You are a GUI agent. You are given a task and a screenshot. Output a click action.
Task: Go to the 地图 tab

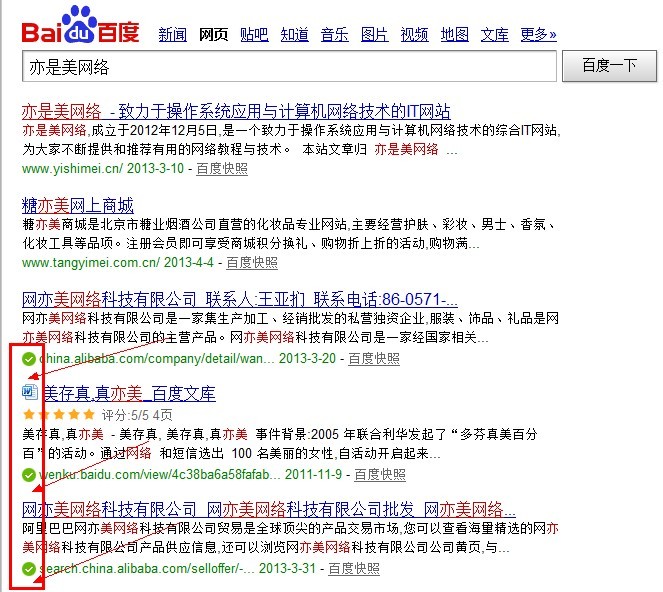click(455, 34)
